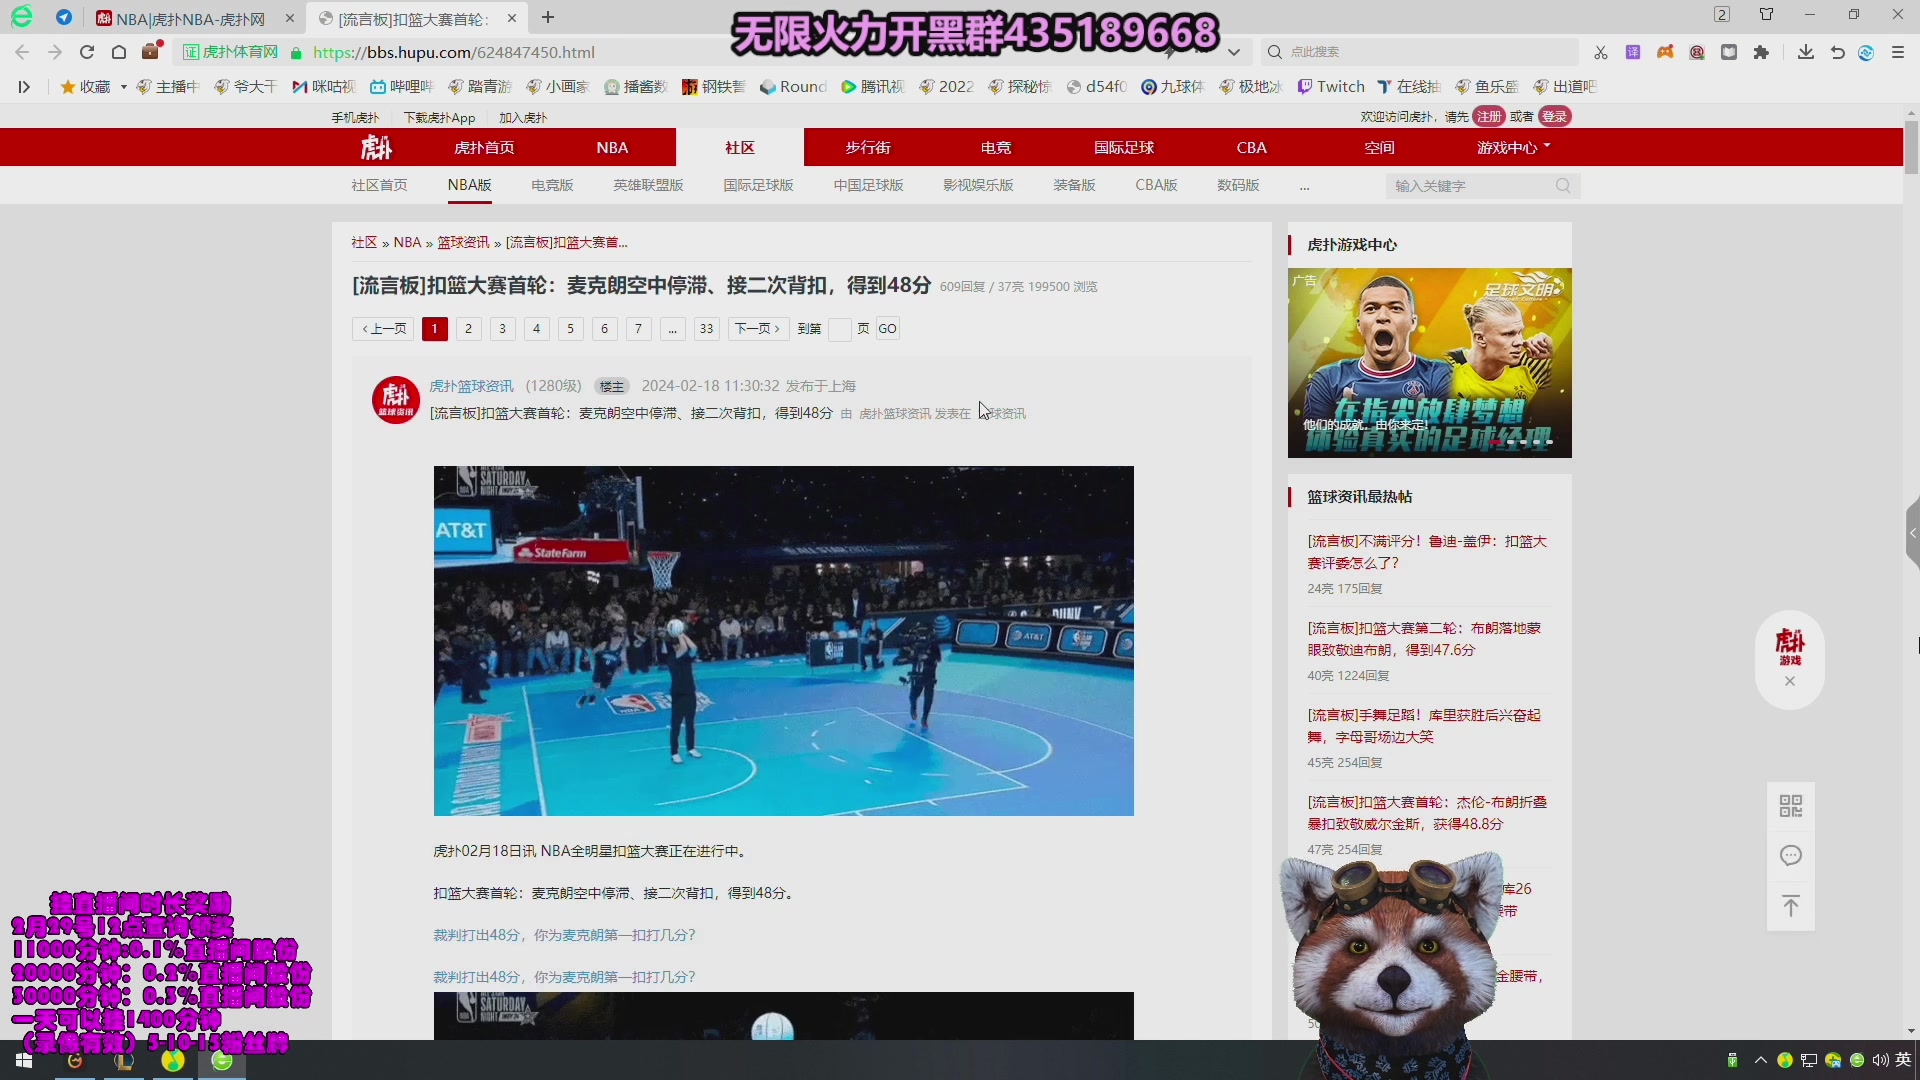Image resolution: width=1920 pixels, height=1080 pixels.
Task: Open the 腾讯视 bookmark
Action: [872, 87]
